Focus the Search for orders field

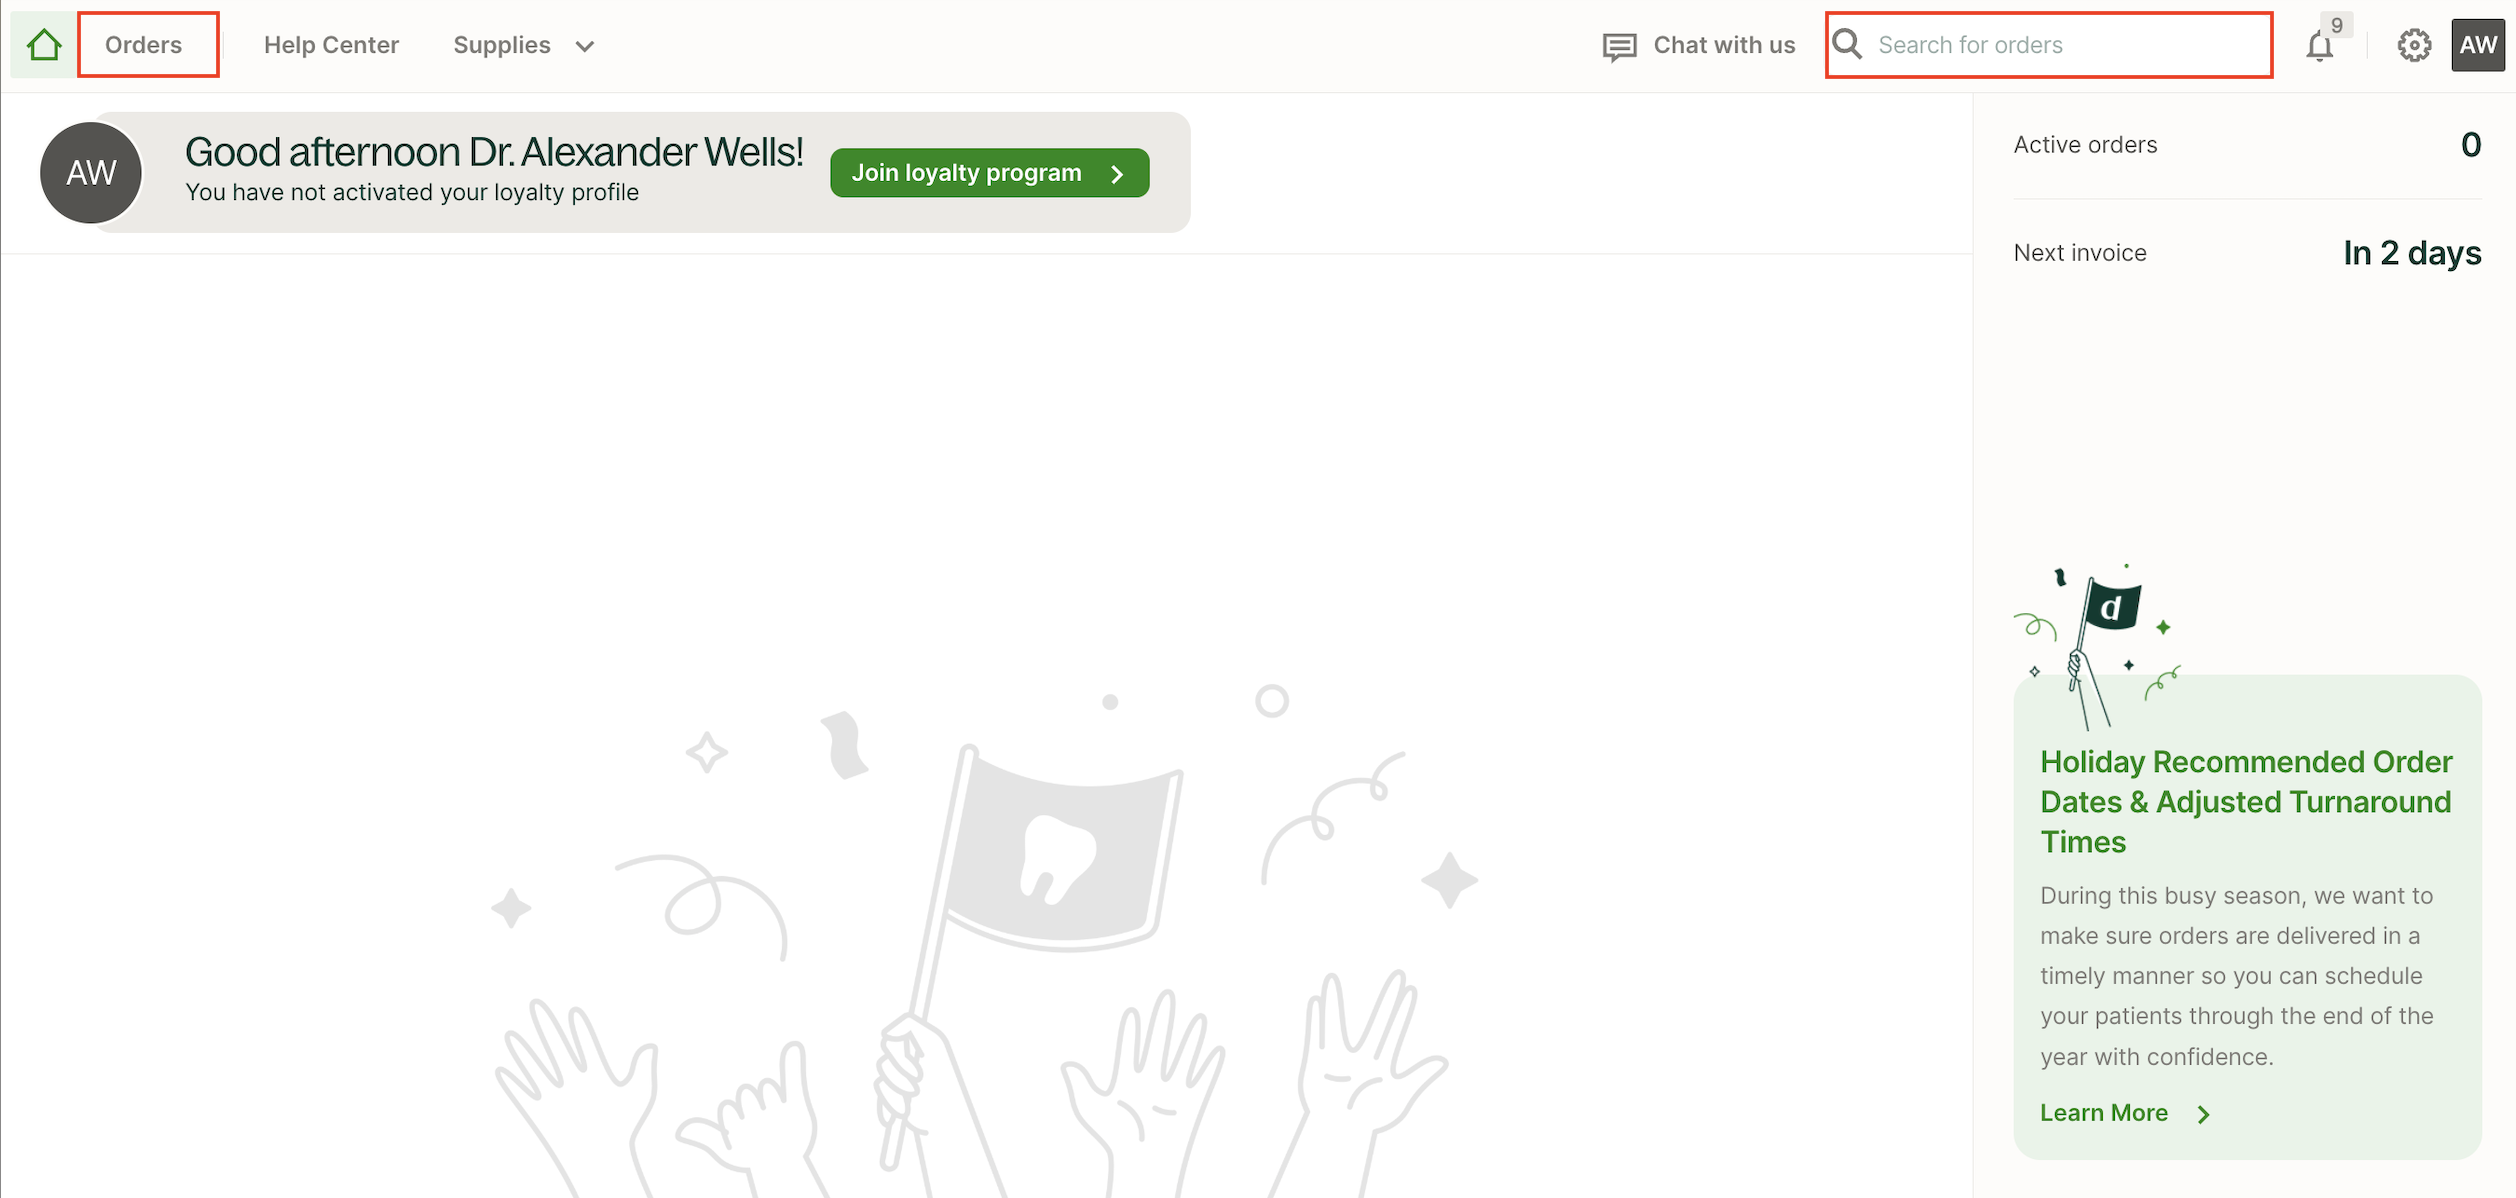pyautogui.click(x=2049, y=45)
